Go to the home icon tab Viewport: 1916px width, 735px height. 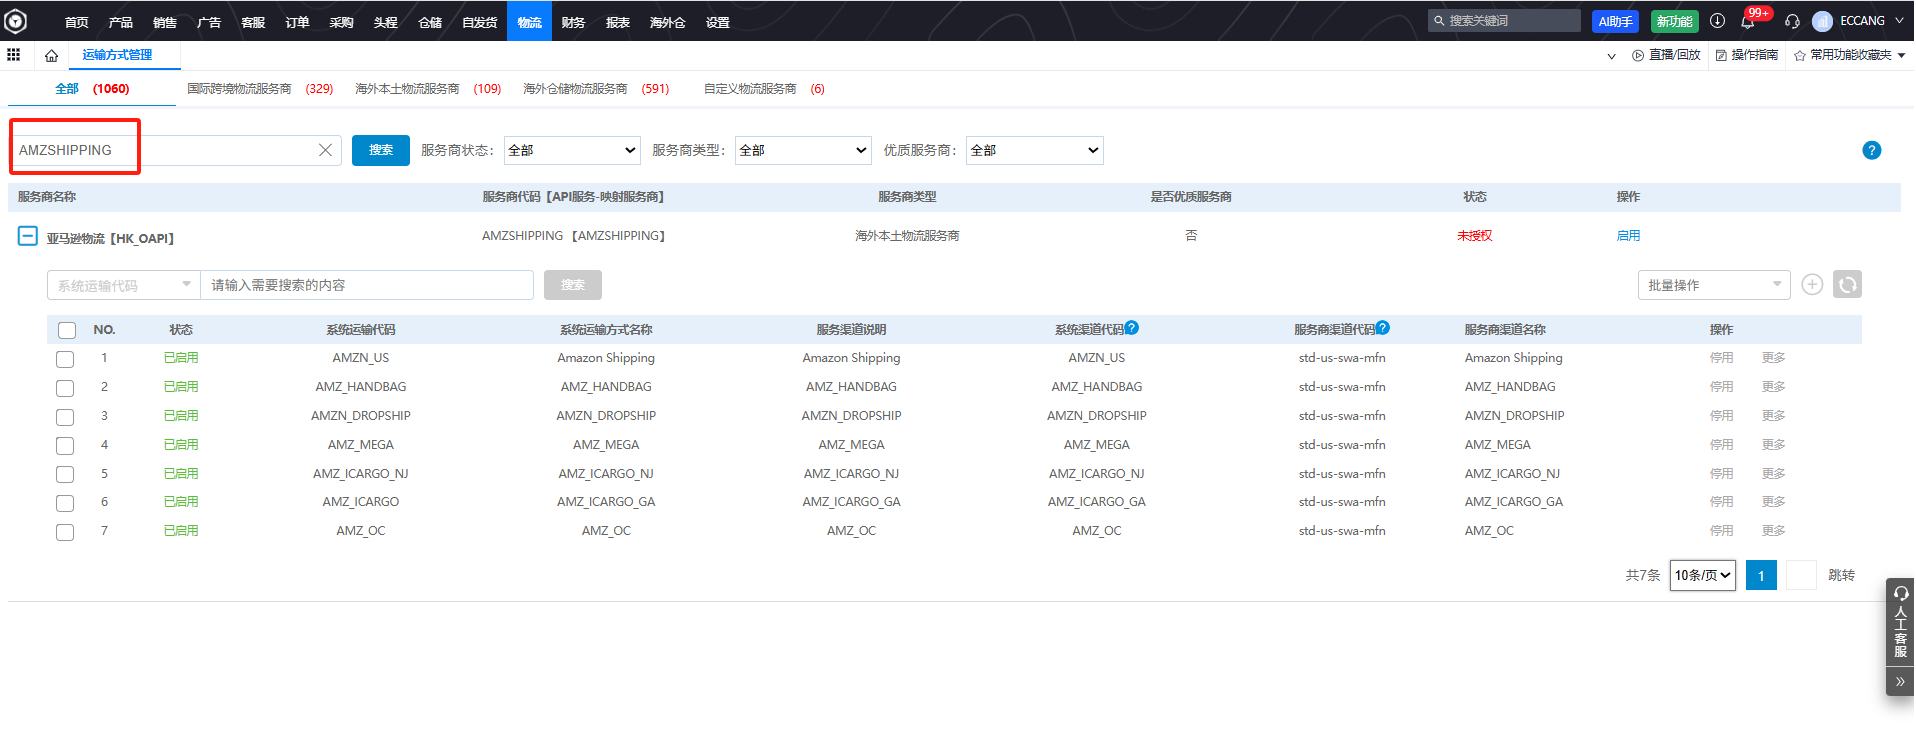pyautogui.click(x=51, y=56)
